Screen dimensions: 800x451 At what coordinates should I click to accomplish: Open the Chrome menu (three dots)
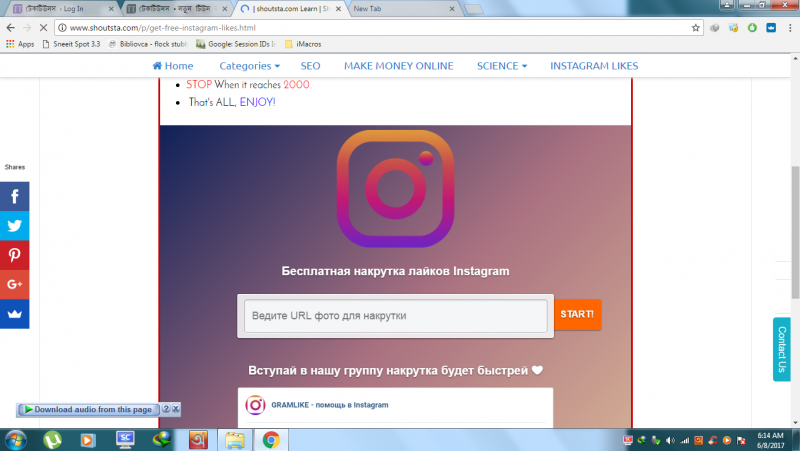(x=790, y=28)
